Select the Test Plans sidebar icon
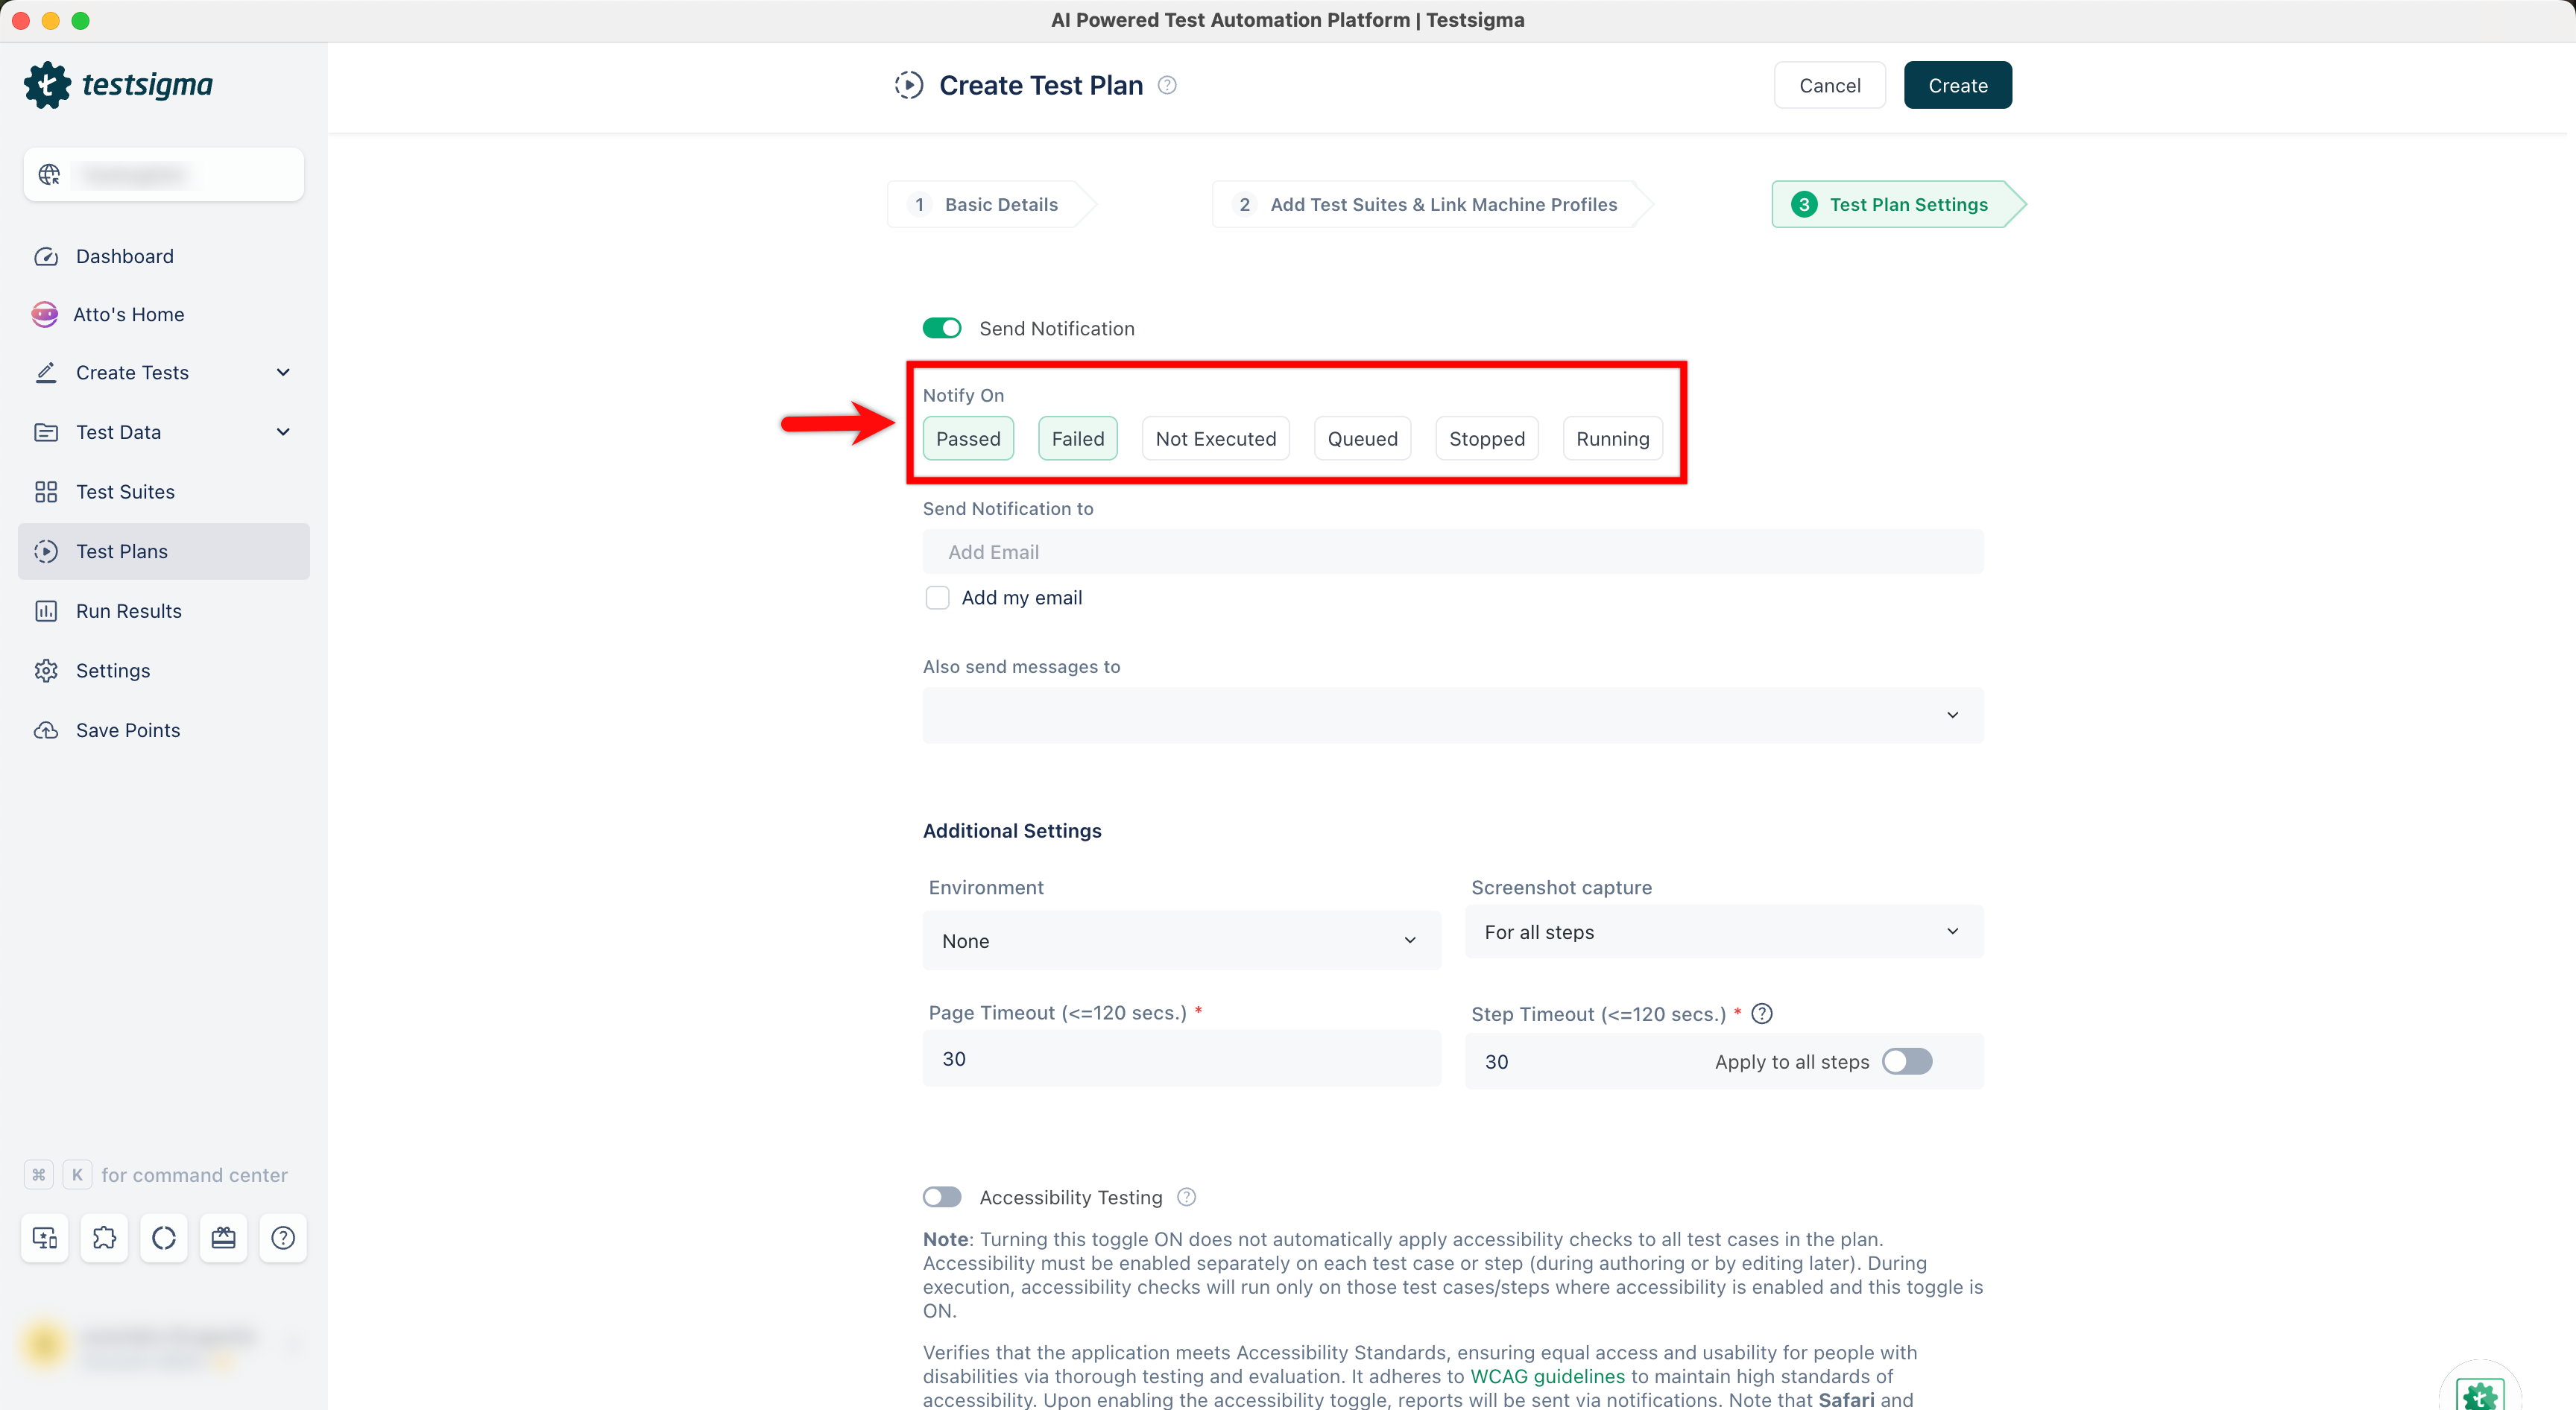2576x1410 pixels. coord(46,552)
